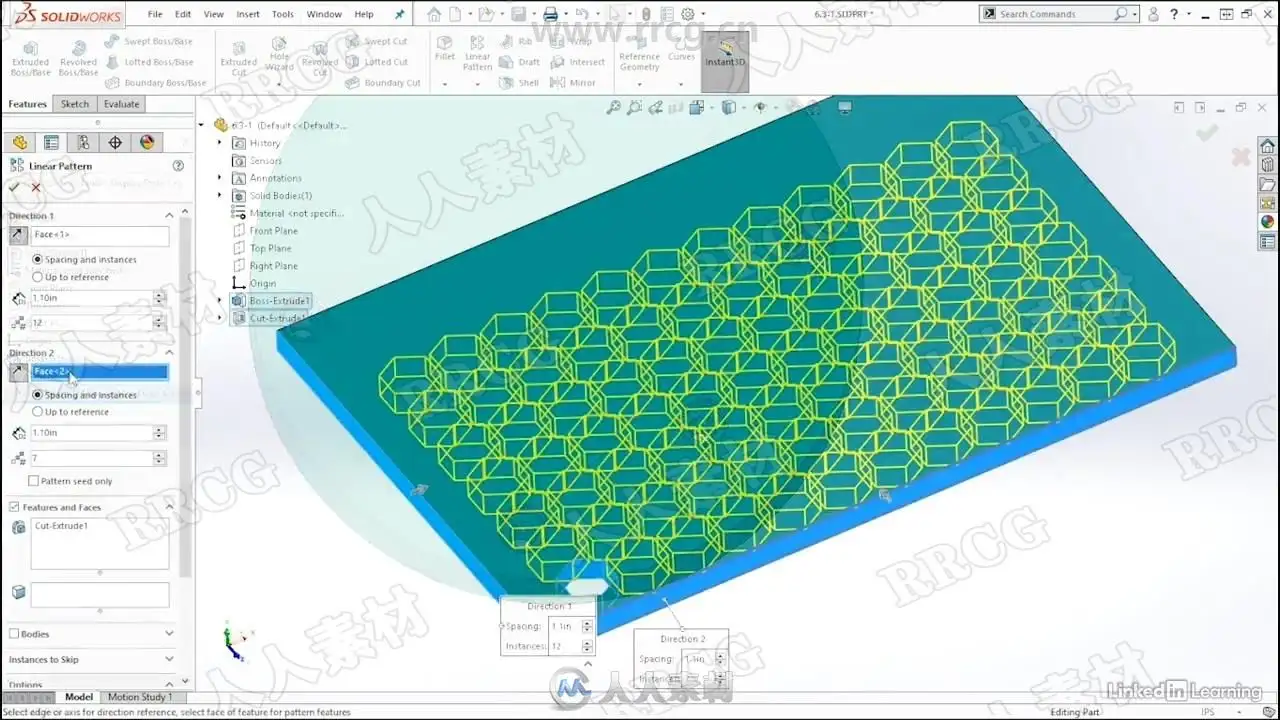The height and width of the screenshot is (720, 1280).
Task: Switch to the PropertyManager tab icon
Action: [51, 142]
